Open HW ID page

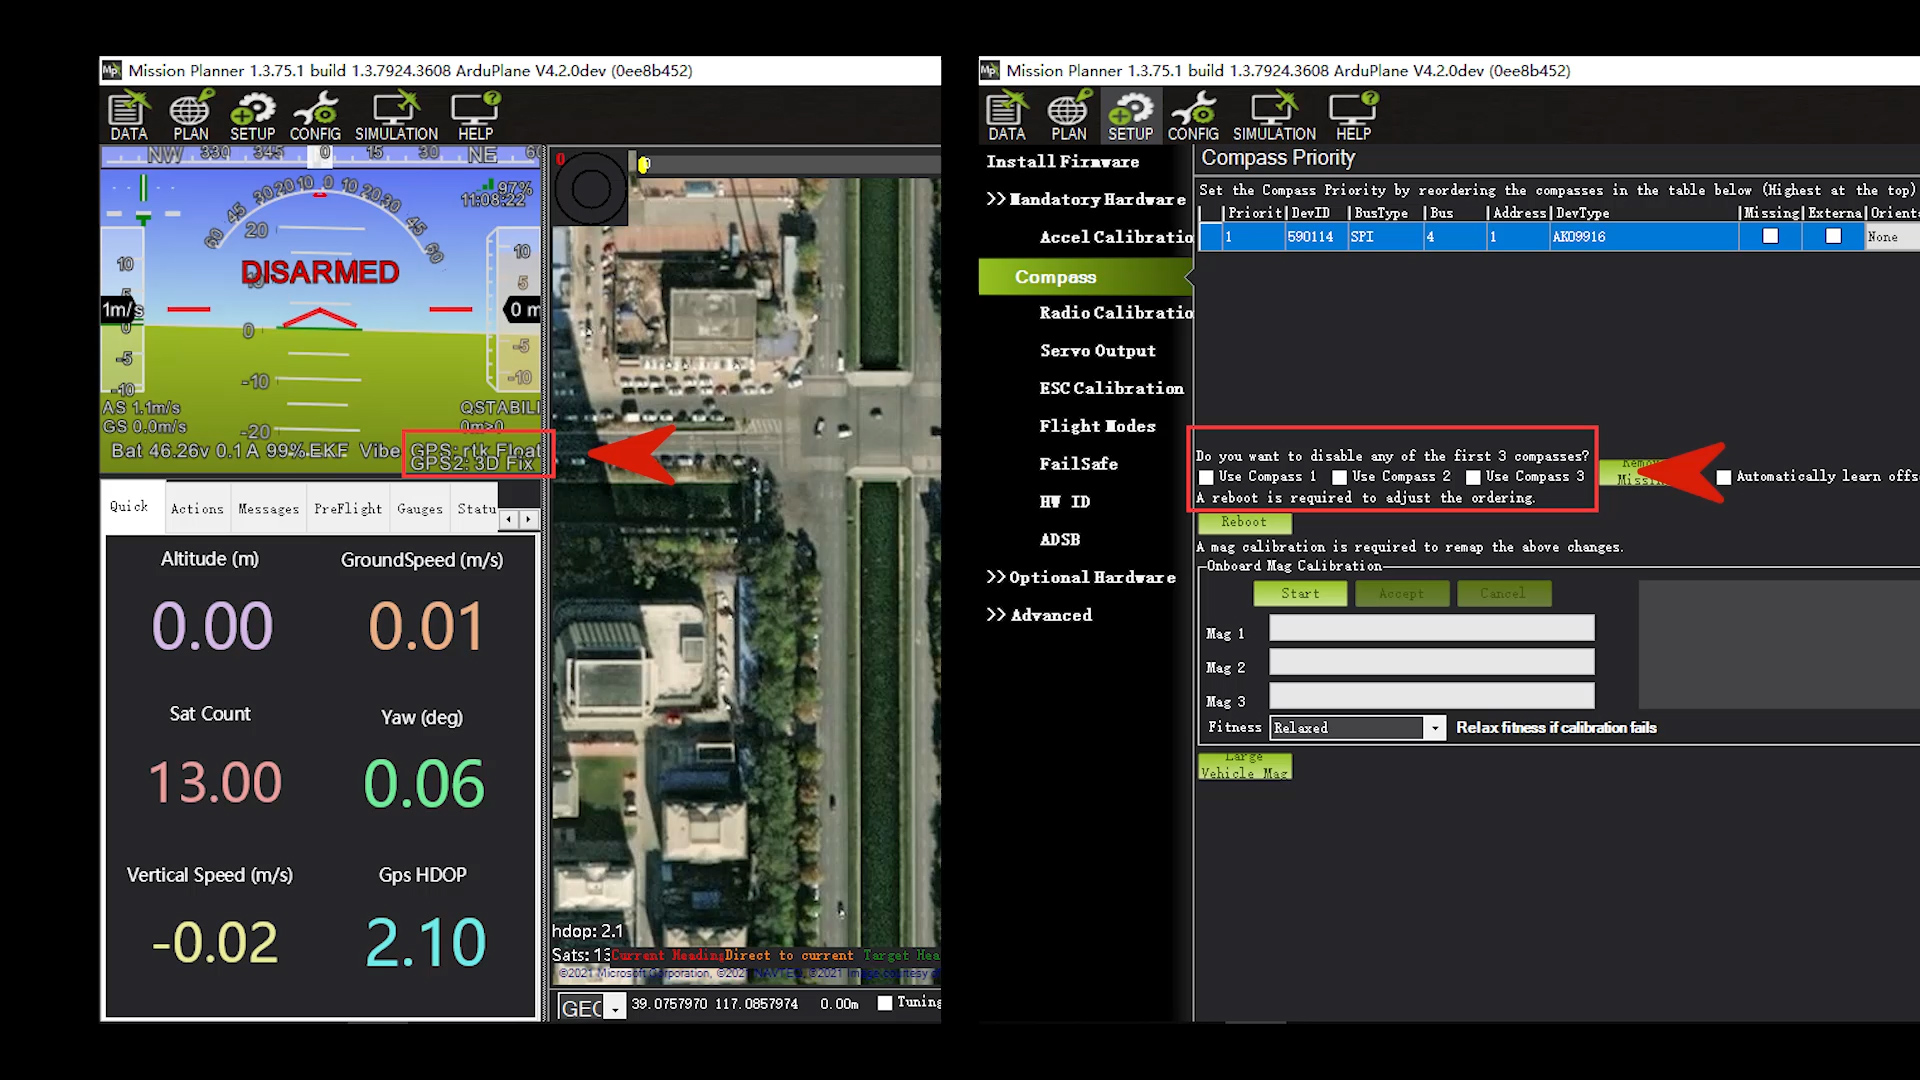click(1064, 502)
